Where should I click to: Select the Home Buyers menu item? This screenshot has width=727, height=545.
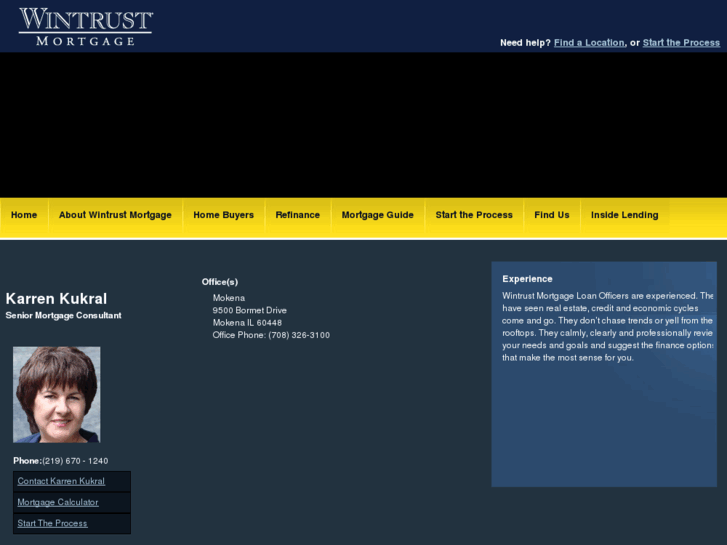[223, 215]
